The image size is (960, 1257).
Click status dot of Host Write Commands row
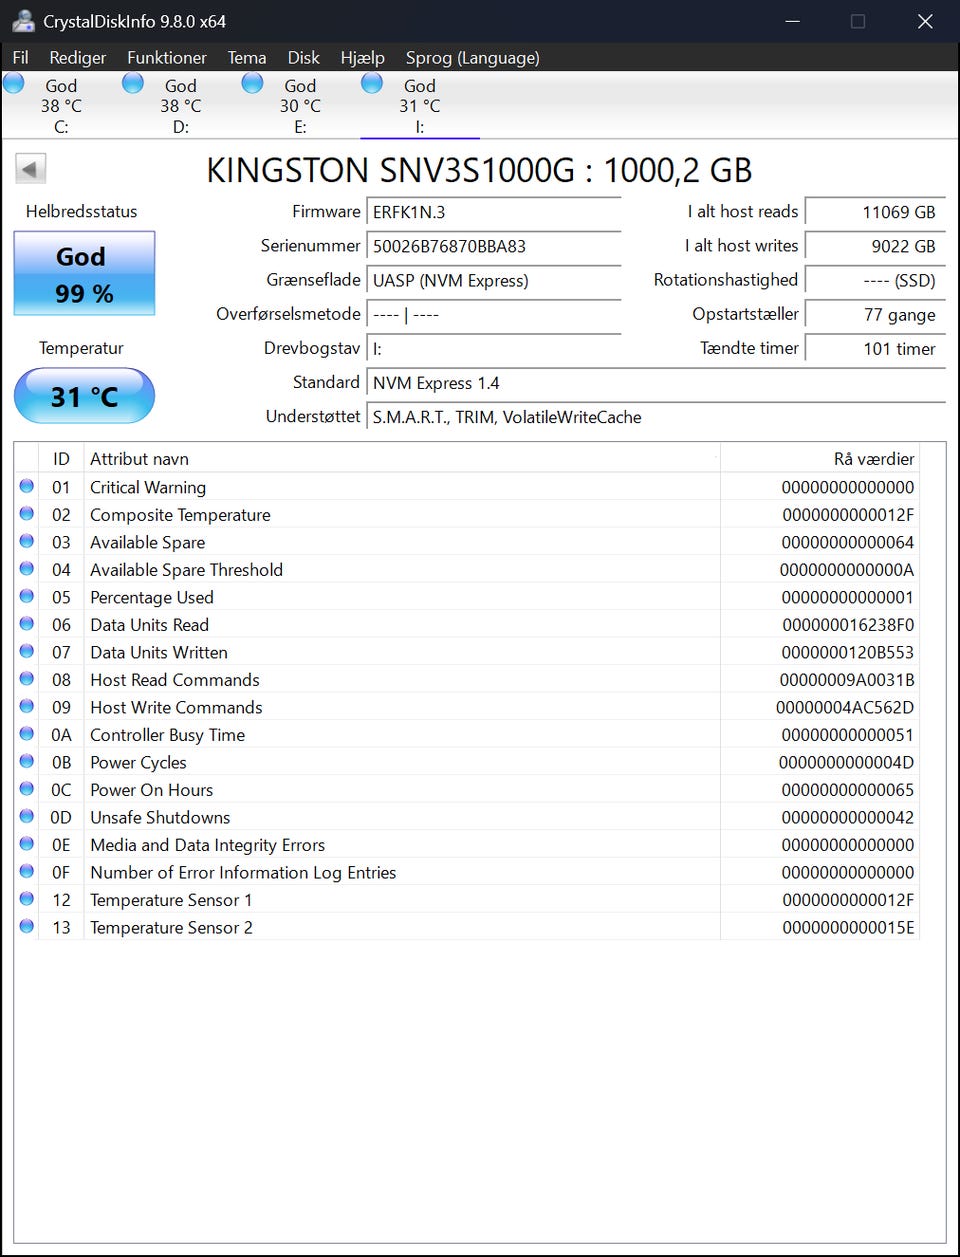[27, 706]
